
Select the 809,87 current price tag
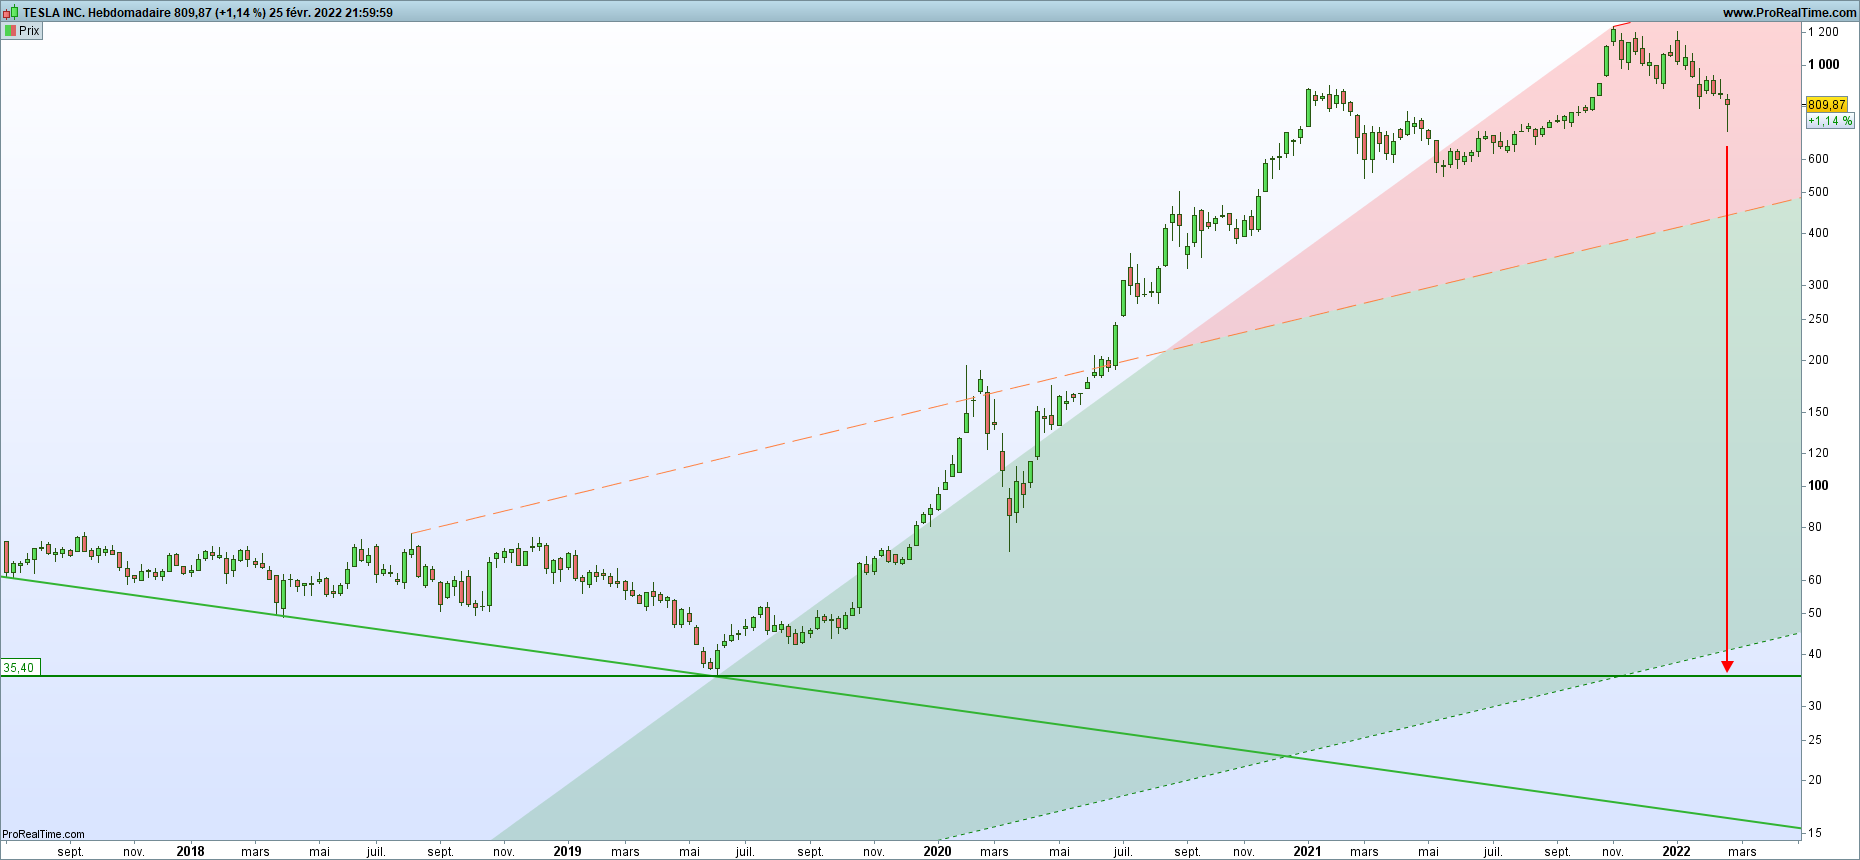(1827, 105)
